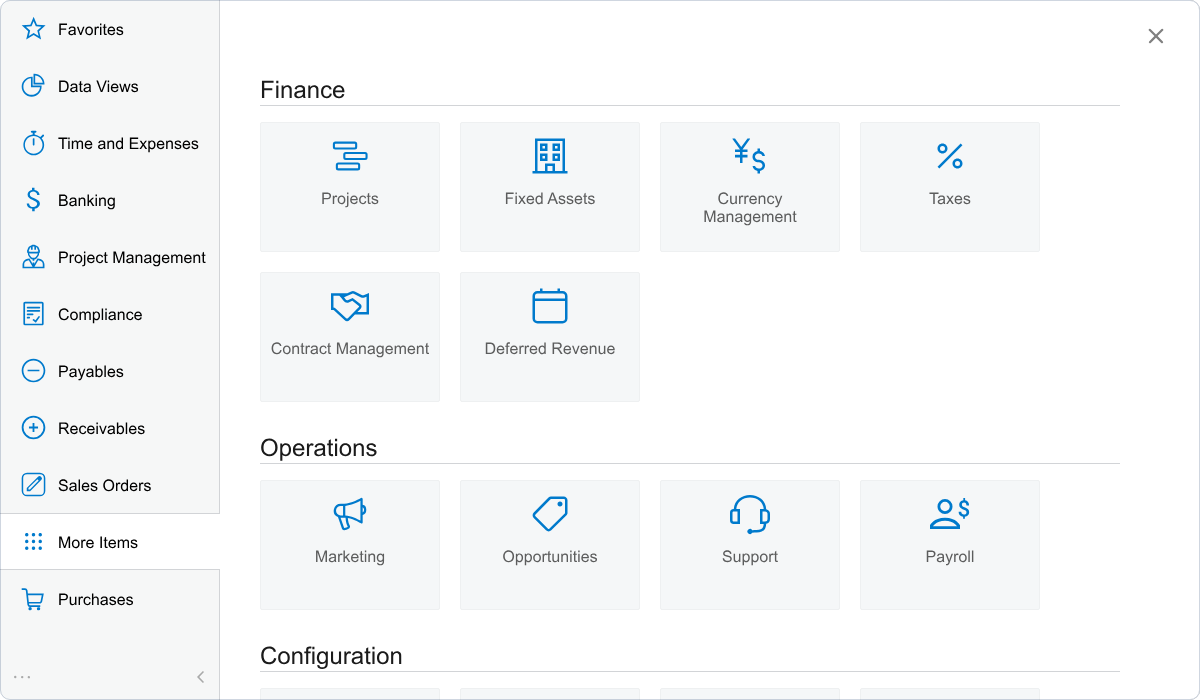Click the Taxes percent icon
Screen dimensions: 1200x700
(950, 156)
